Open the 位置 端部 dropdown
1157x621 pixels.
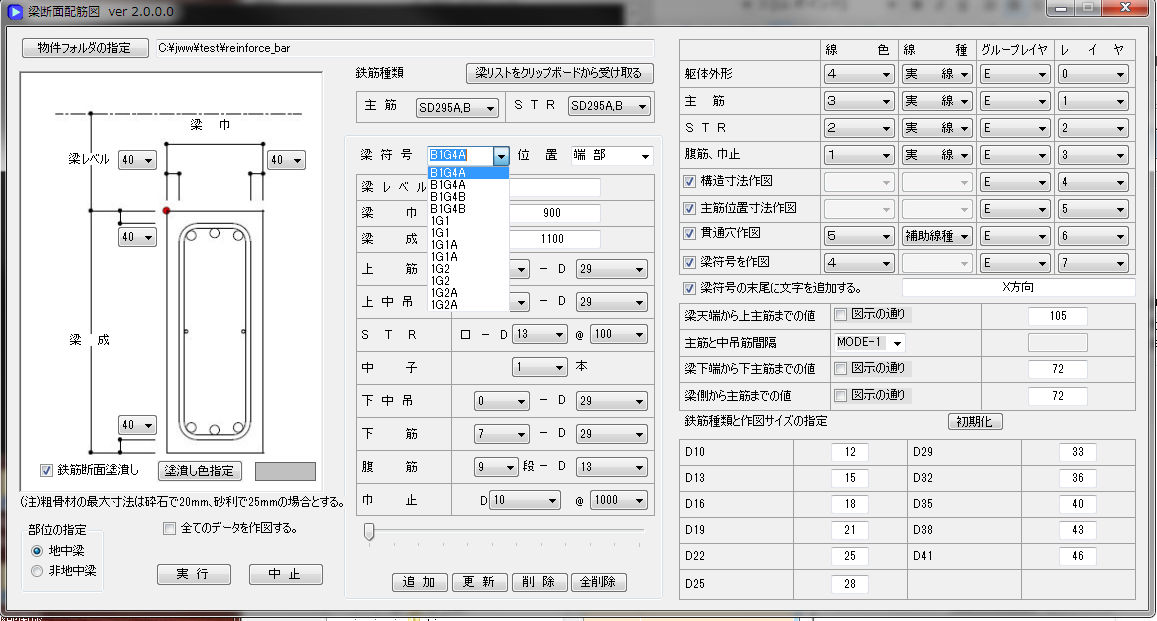point(612,156)
